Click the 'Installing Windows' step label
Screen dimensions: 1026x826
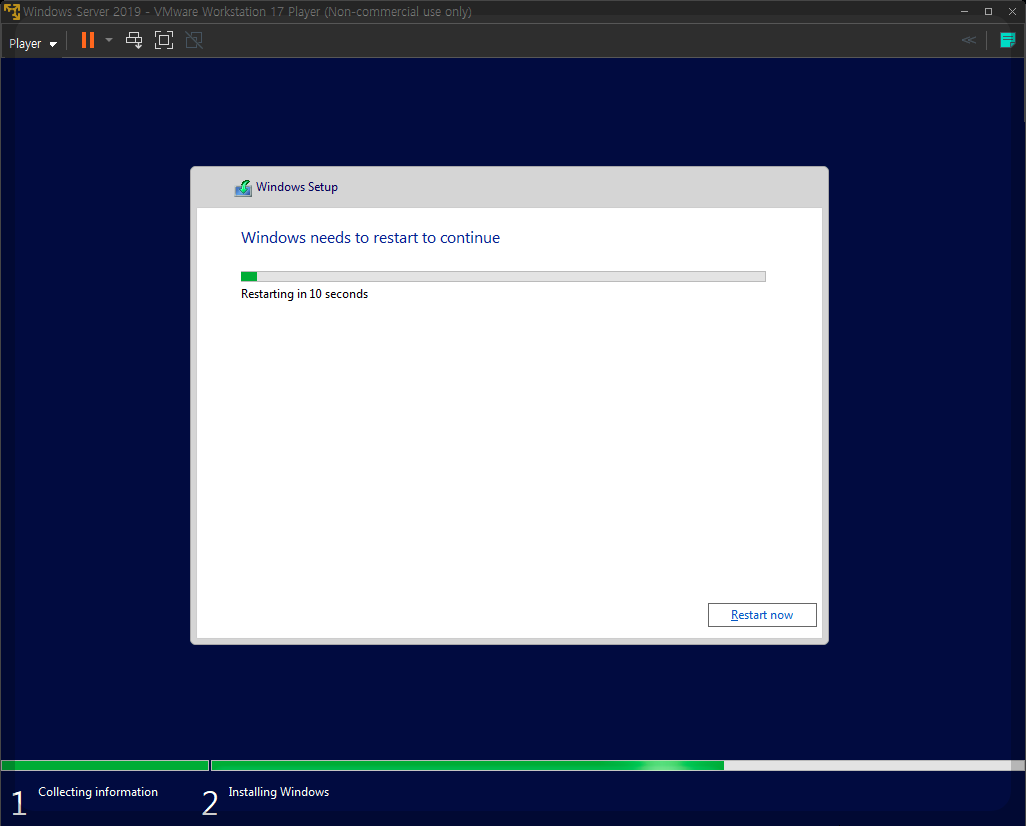pos(278,792)
